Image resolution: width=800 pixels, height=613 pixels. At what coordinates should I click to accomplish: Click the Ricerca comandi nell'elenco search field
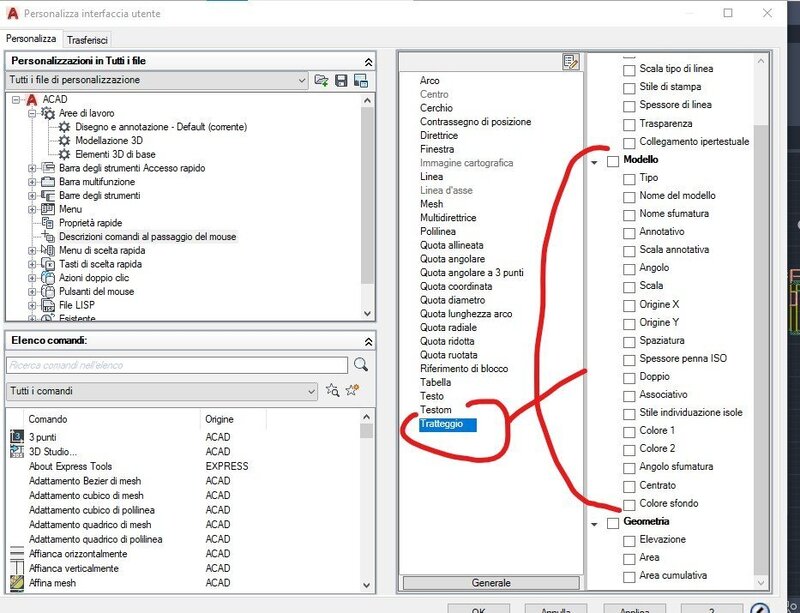(x=177, y=365)
